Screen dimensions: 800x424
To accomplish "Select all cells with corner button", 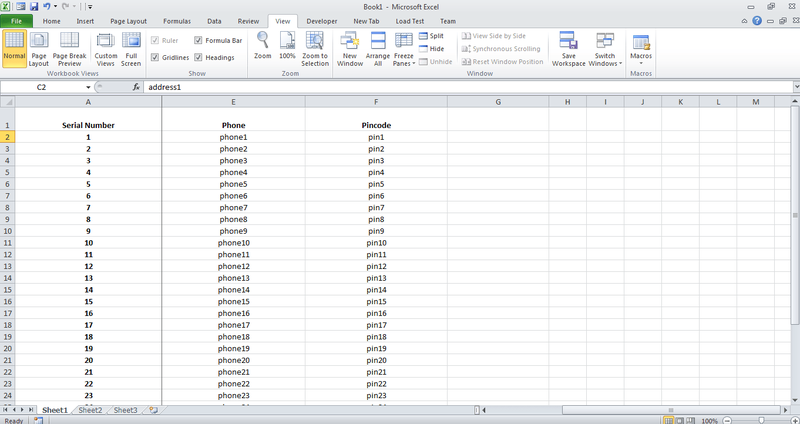I will point(7,102).
